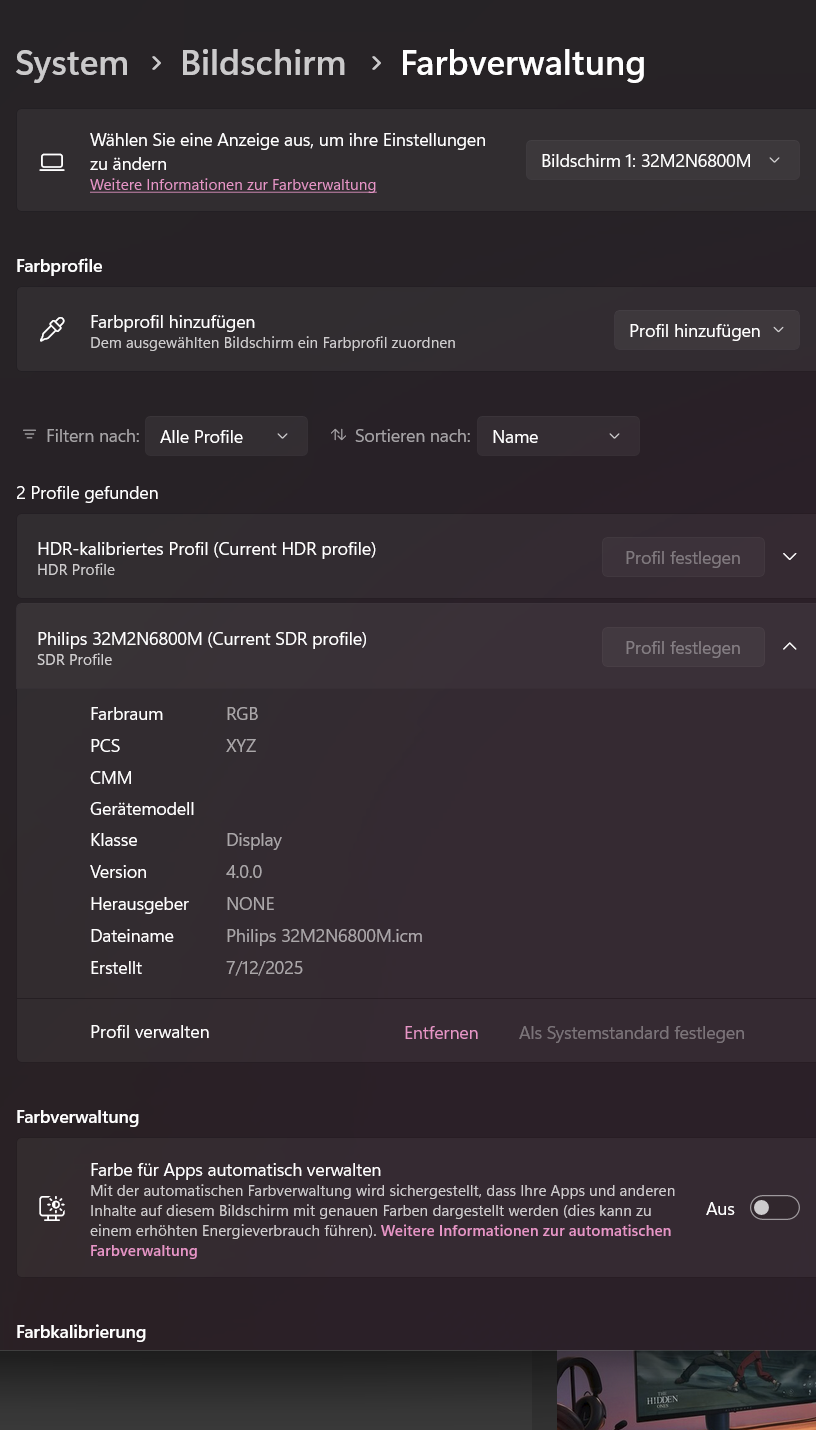Click Entfernen to remove the profile
Screen dimensions: 816x1430
tap(441, 1033)
